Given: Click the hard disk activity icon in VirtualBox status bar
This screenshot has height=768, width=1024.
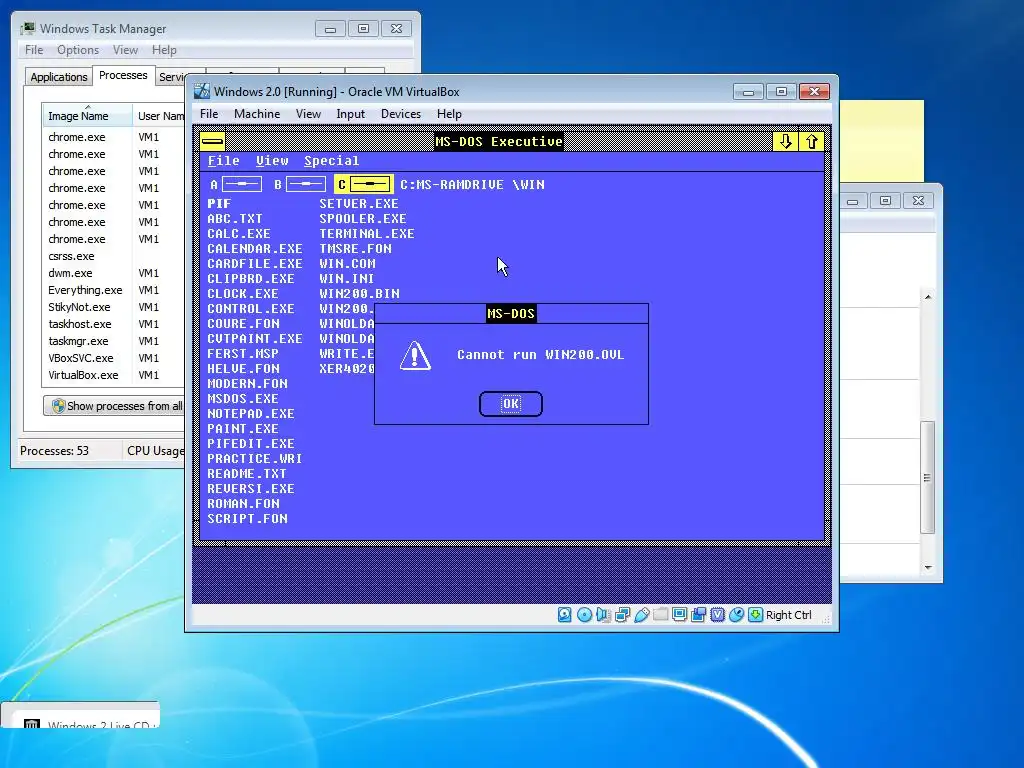Looking at the screenshot, I should tap(565, 615).
